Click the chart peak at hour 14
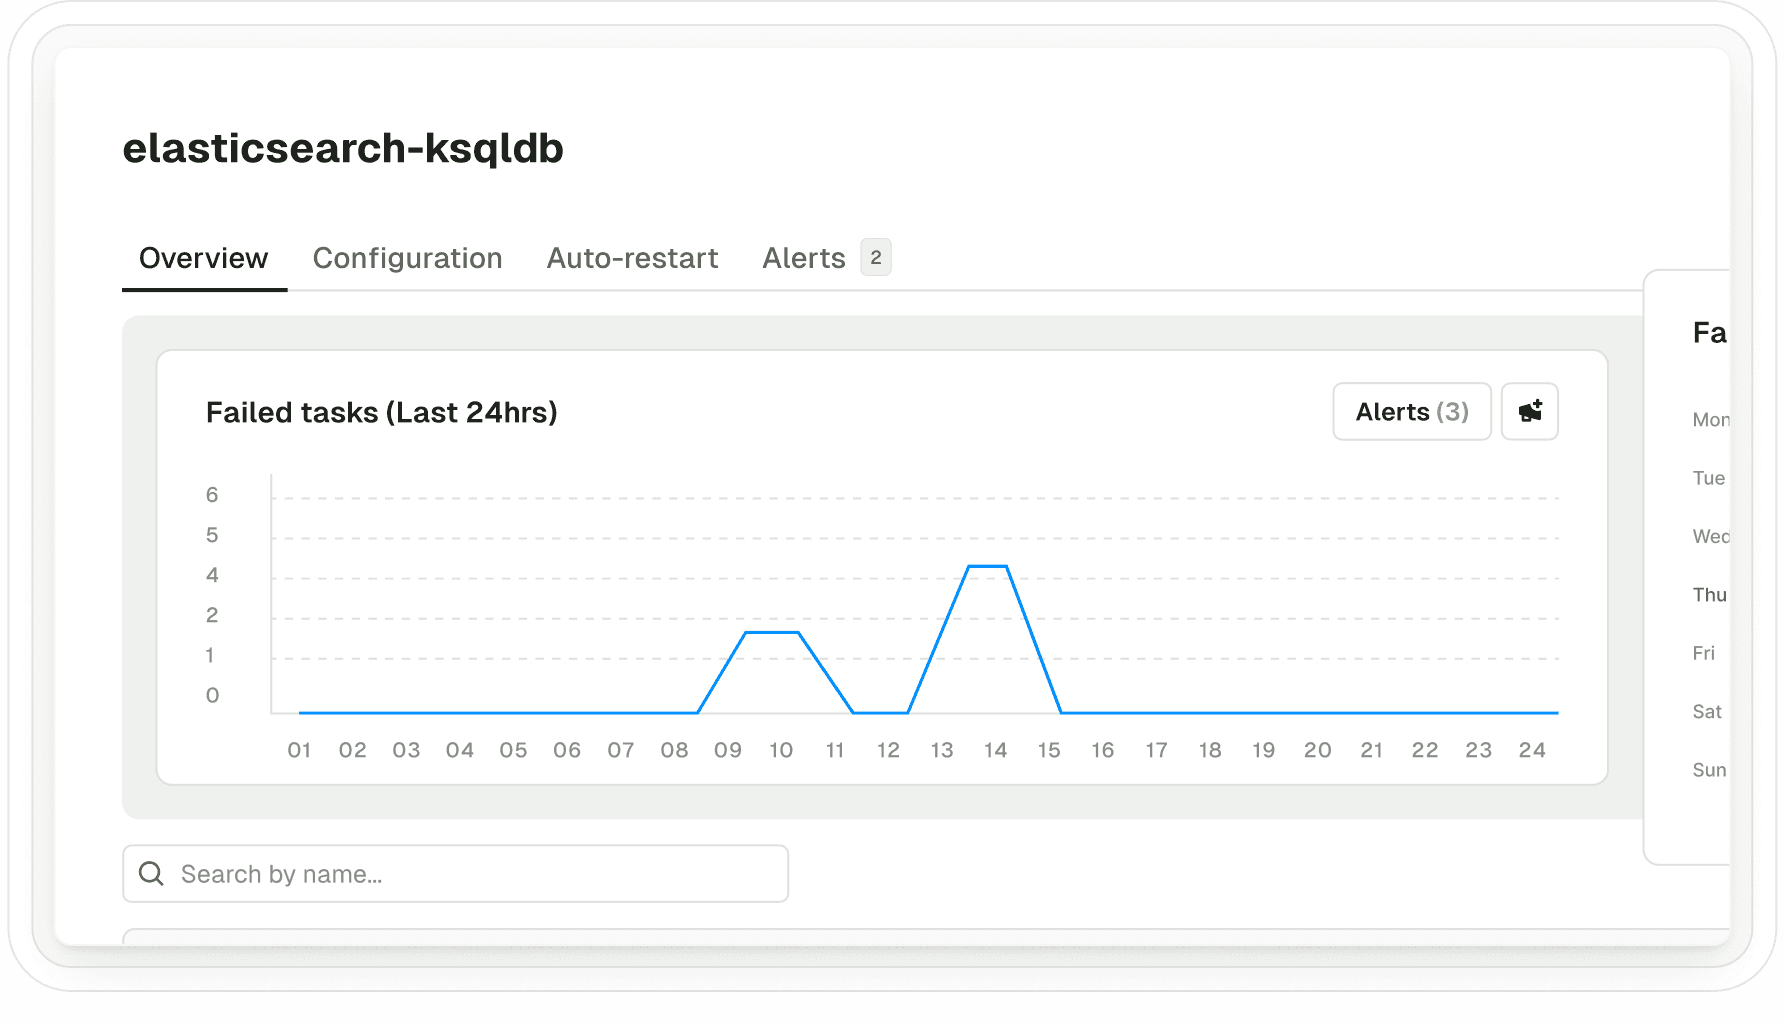The width and height of the screenshot is (1785, 1024). click(x=988, y=567)
